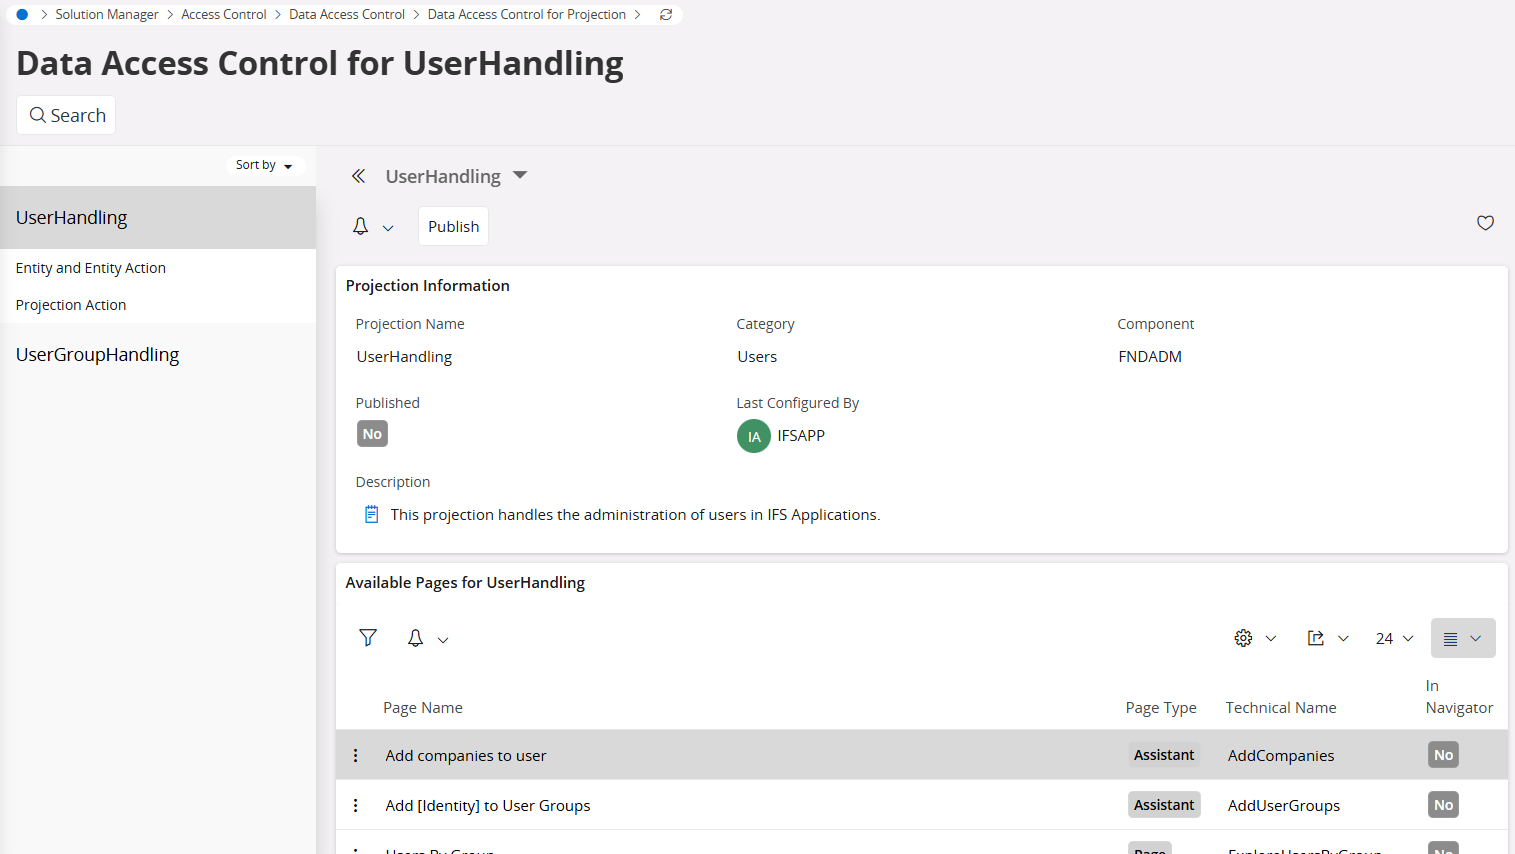This screenshot has height=854, width=1515.
Task: Click the Publish button
Action: tap(453, 227)
